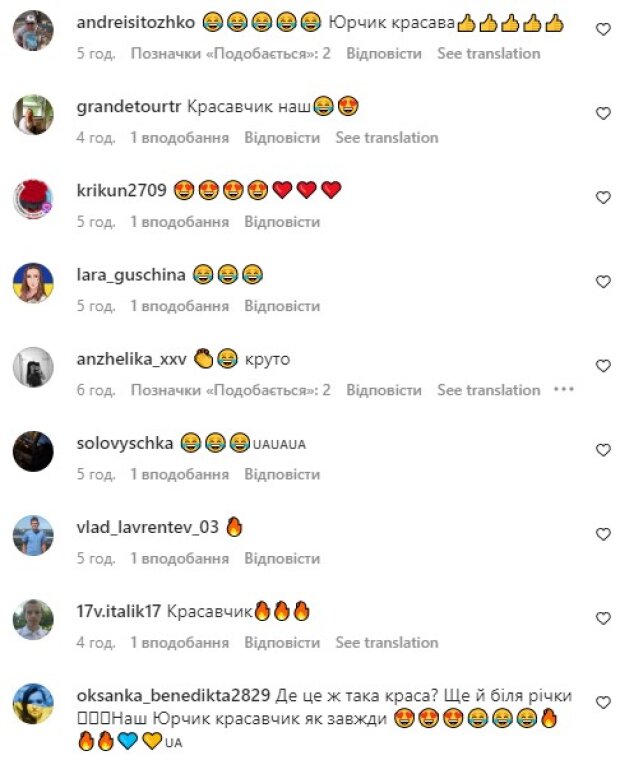The image size is (620, 760).
Task: Like lara_guschina's comment
Action: pyautogui.click(x=603, y=282)
